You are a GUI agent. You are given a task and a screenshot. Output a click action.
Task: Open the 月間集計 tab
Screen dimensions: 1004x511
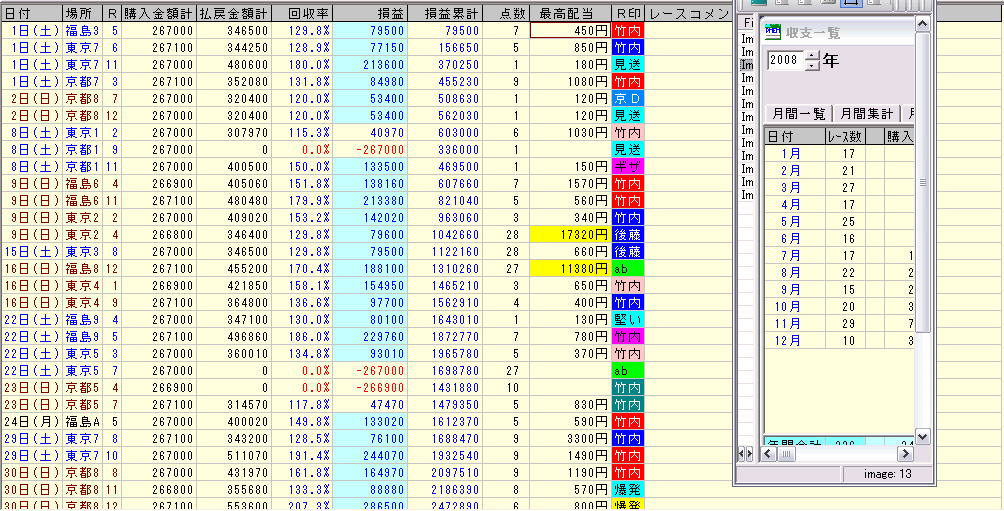click(x=866, y=113)
